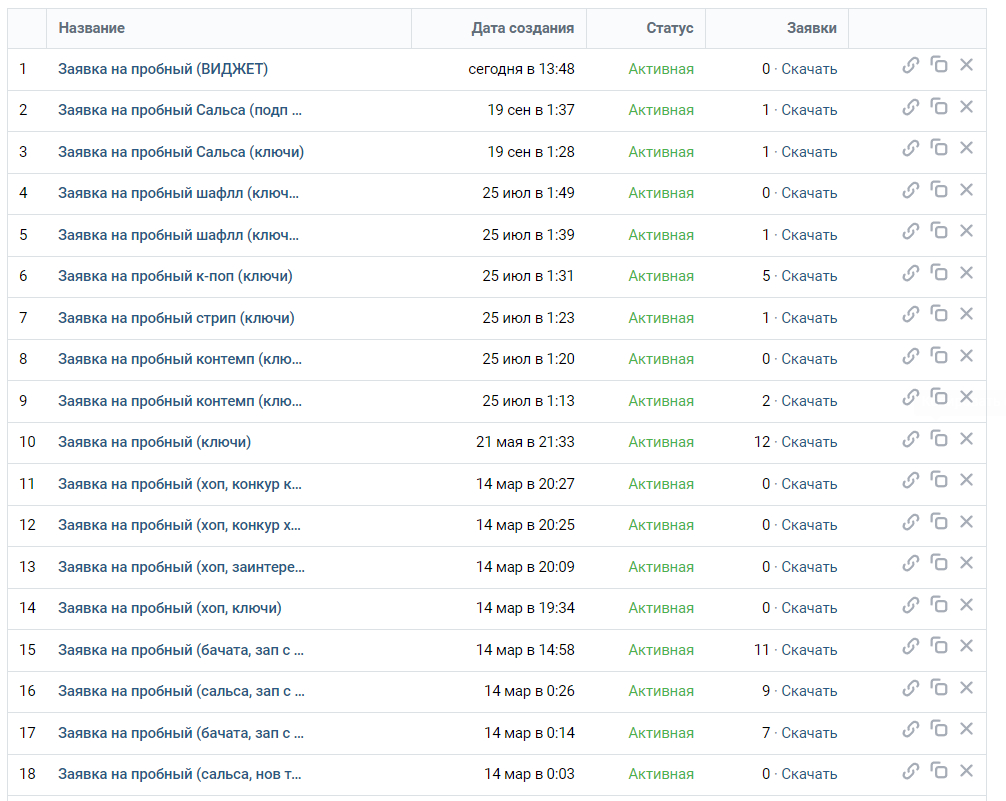The height and width of the screenshot is (801, 1006).
Task: Open form Заявка на пробный (ВИДЖЕТ)
Action: coord(163,69)
